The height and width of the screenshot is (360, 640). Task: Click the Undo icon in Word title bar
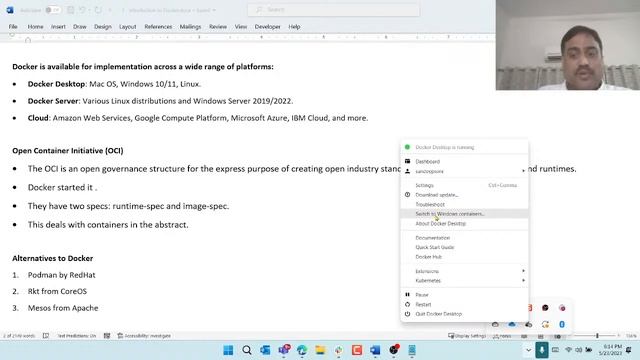click(82, 10)
